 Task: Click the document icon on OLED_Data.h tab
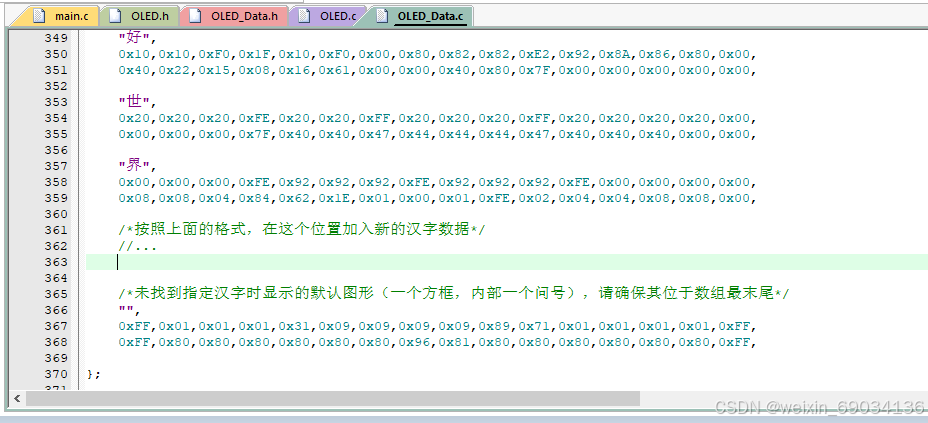pyautogui.click(x=195, y=16)
